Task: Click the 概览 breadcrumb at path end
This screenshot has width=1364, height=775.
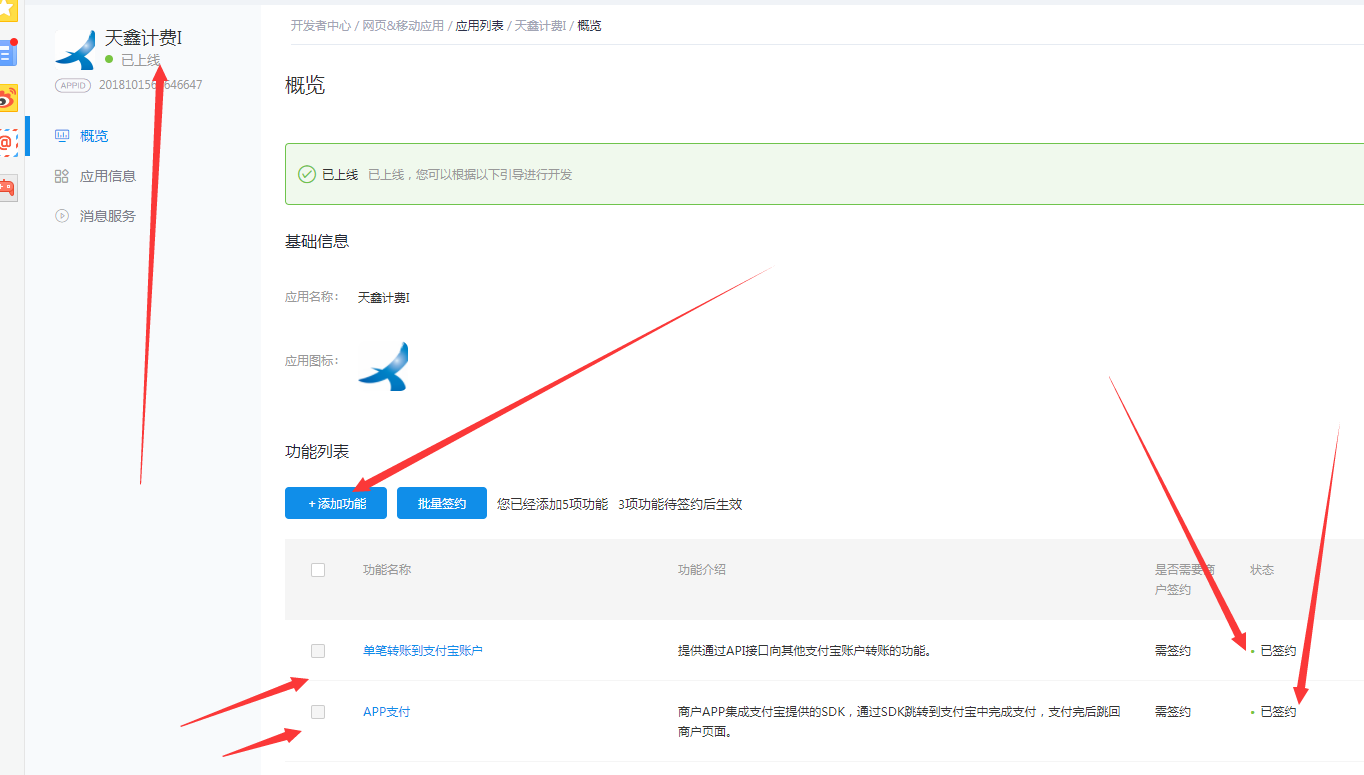Action: [589, 26]
